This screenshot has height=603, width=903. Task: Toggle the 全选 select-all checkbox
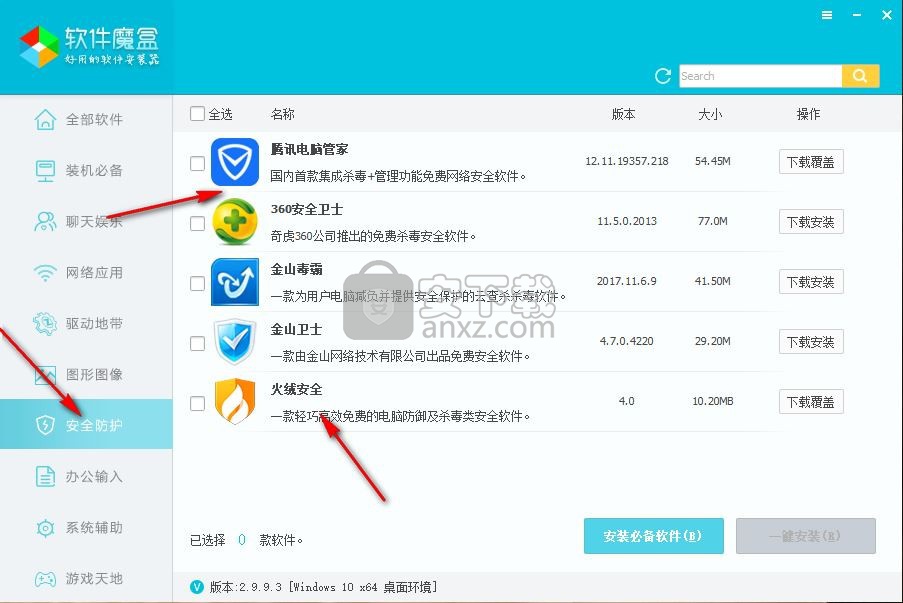click(198, 113)
